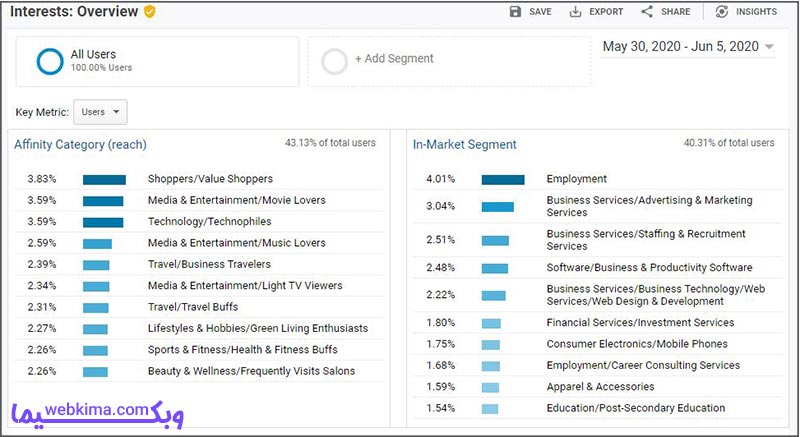Screen dimensions: 800x437
Task: Open the In-Market Segment report
Action: click(x=465, y=145)
